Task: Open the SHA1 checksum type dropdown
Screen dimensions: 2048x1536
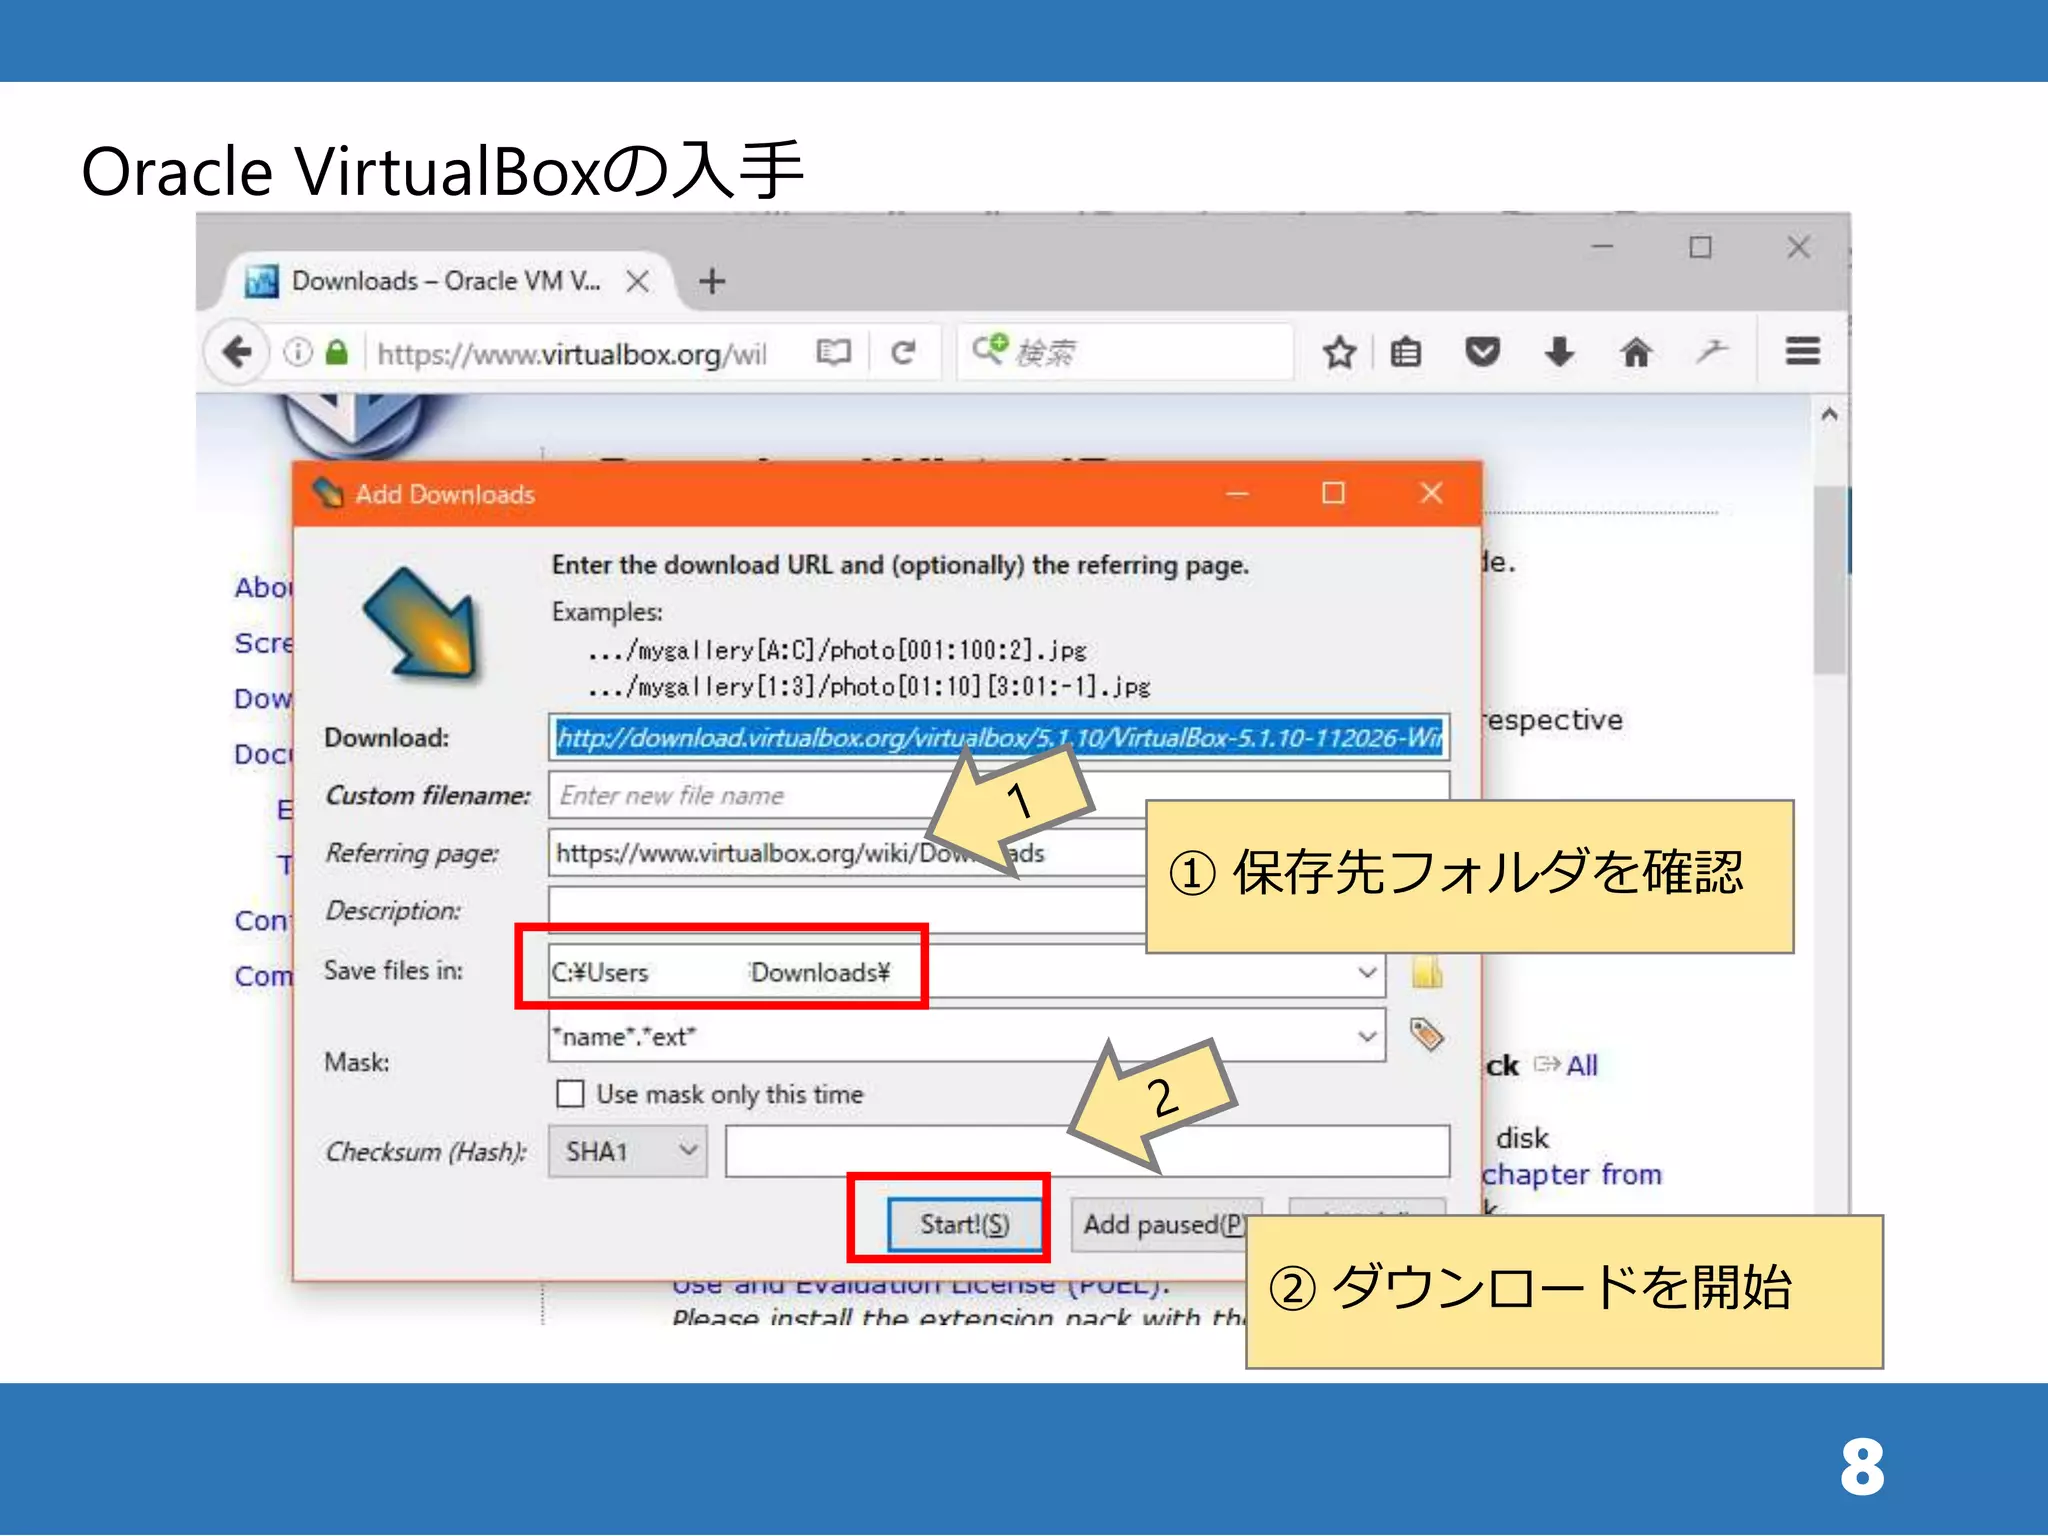Action: pyautogui.click(x=628, y=1151)
